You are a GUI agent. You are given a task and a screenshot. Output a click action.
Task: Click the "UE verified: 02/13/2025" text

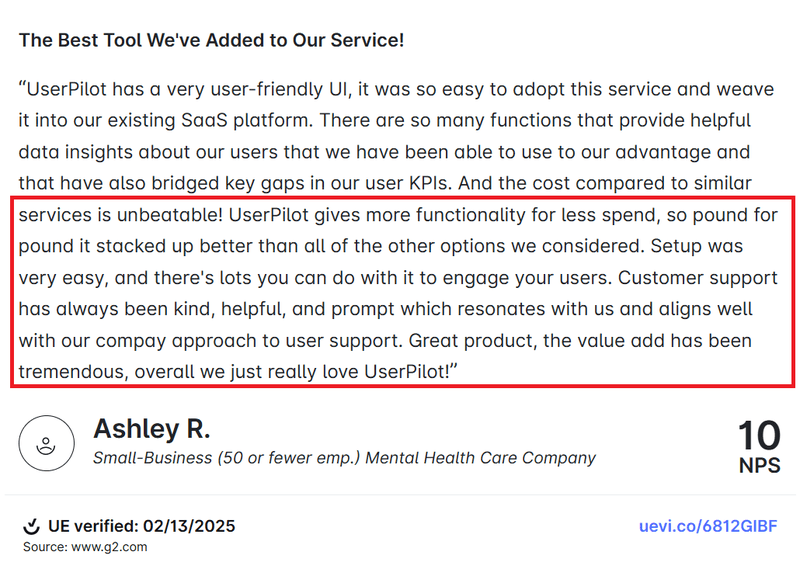pos(141,526)
